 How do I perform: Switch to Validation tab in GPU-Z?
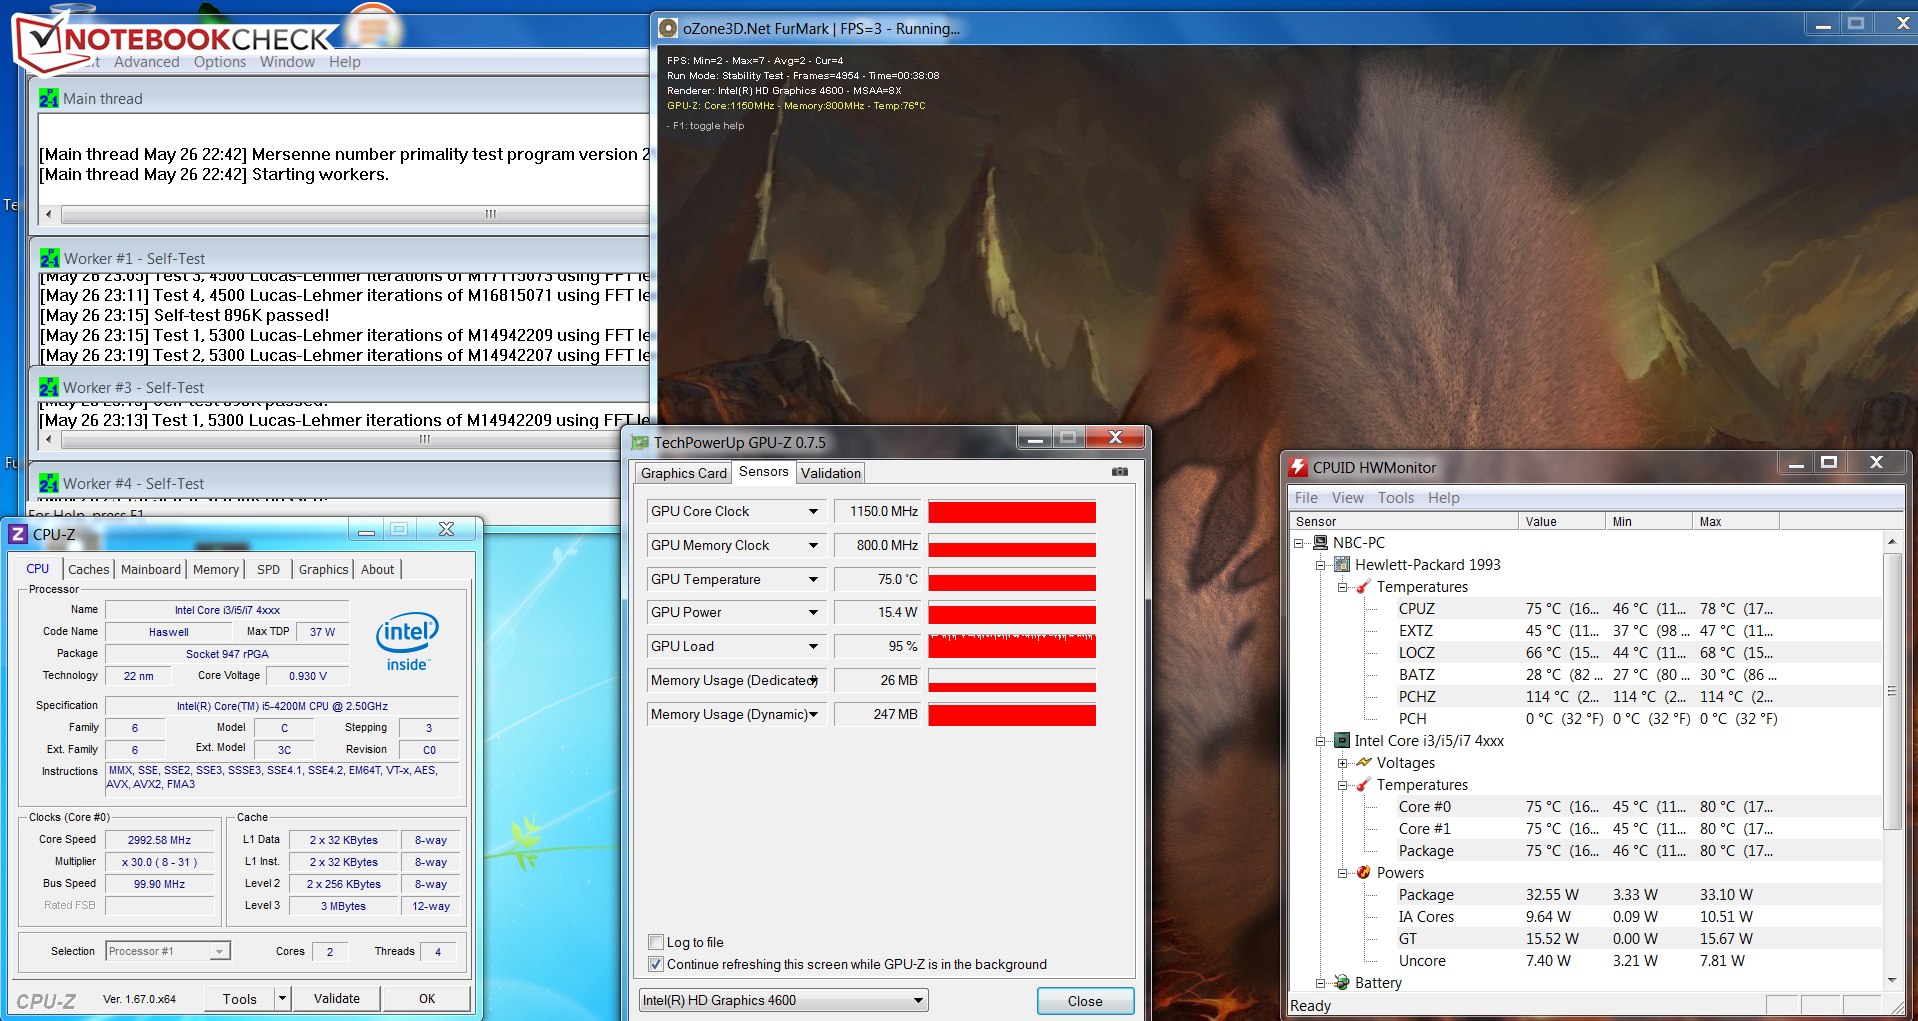click(831, 473)
